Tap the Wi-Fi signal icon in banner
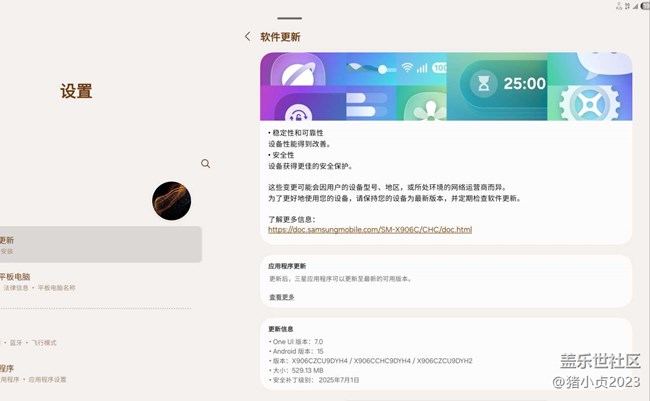The image size is (650, 401). tap(408, 68)
